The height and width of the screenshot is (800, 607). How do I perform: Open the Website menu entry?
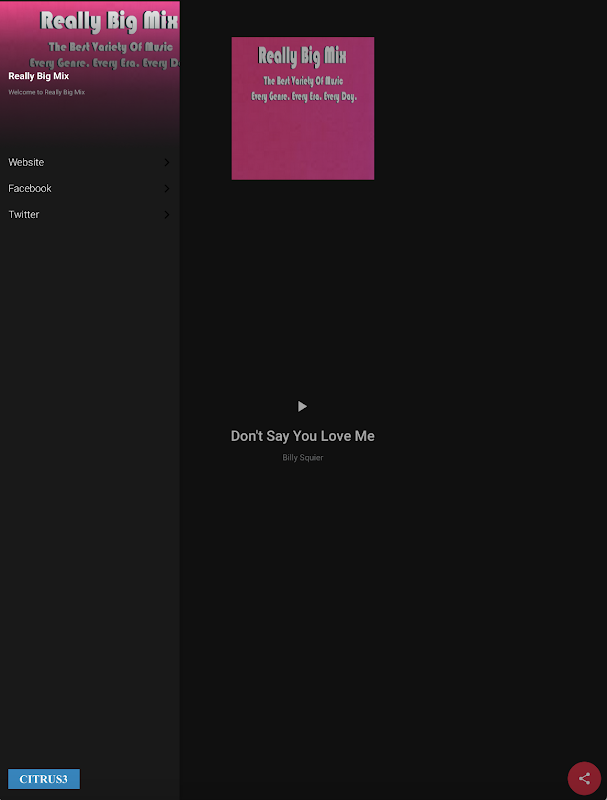90,162
